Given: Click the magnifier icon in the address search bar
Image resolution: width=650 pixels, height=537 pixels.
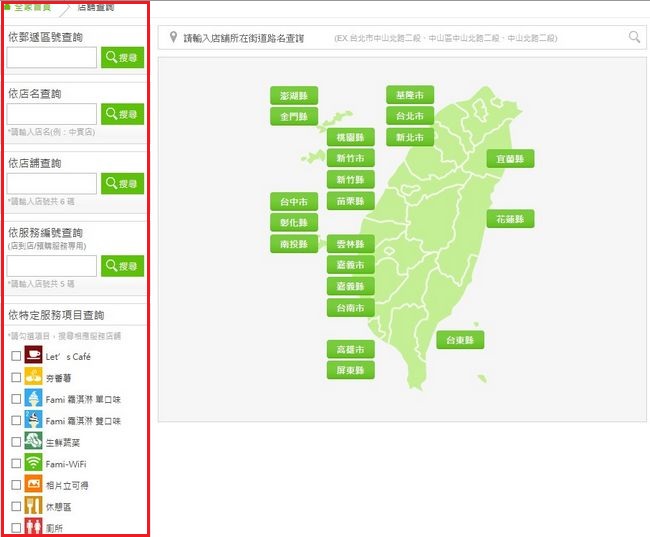Looking at the screenshot, I should pyautogui.click(x=634, y=37).
